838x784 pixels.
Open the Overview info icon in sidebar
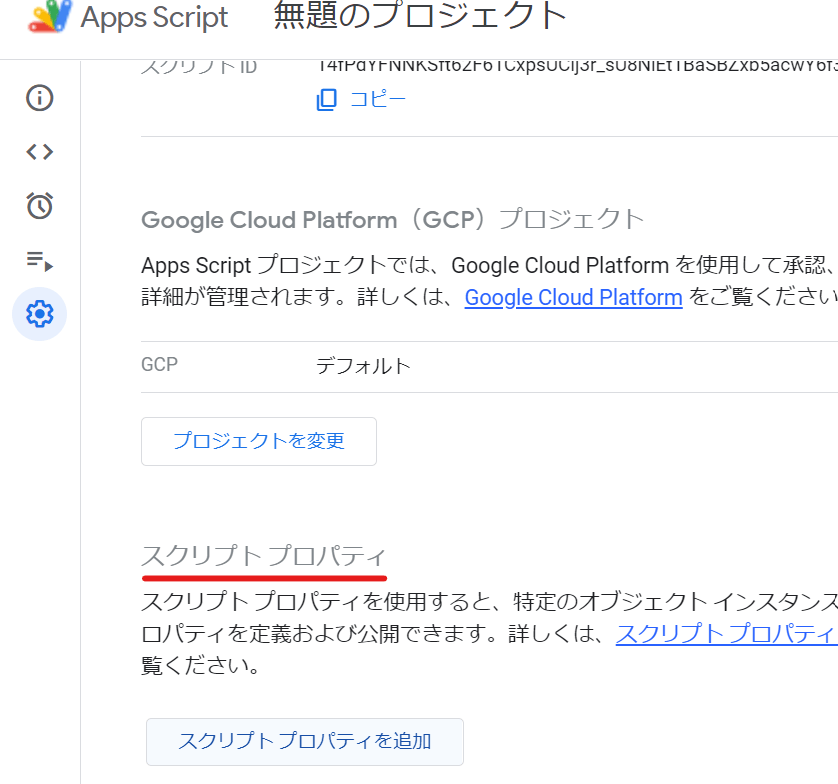[40, 98]
